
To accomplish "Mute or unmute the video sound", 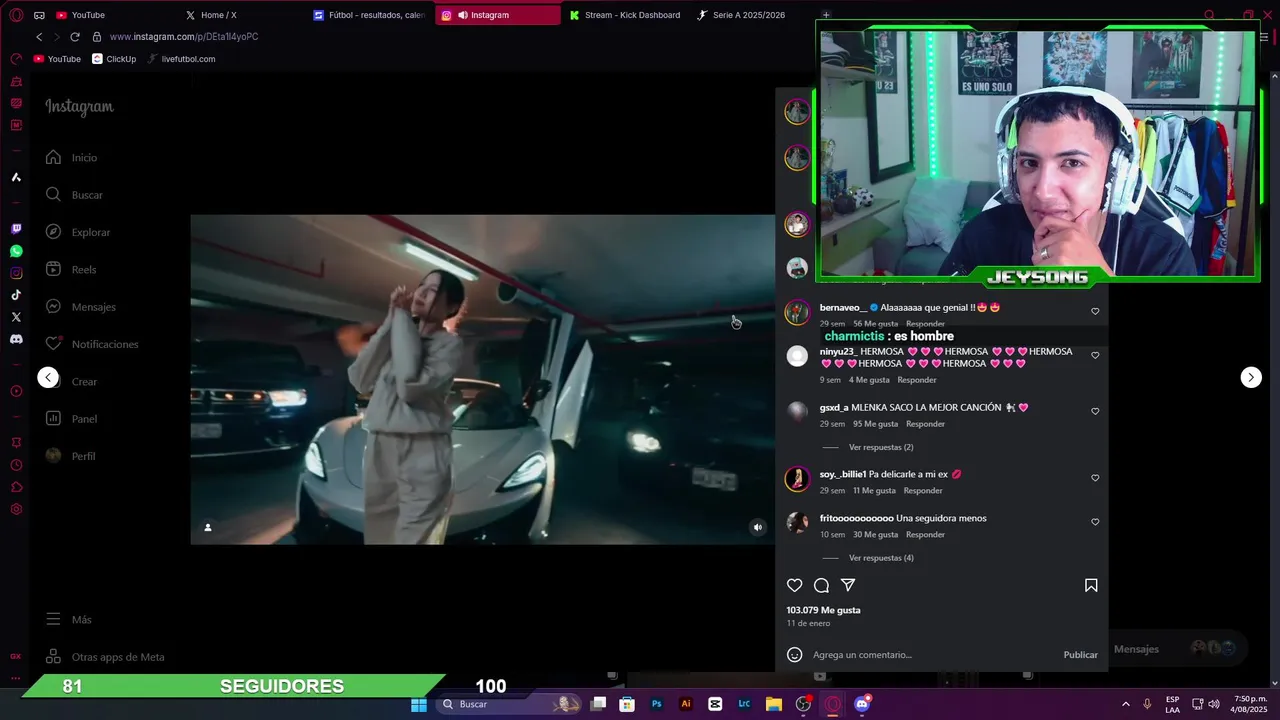I will [x=757, y=527].
